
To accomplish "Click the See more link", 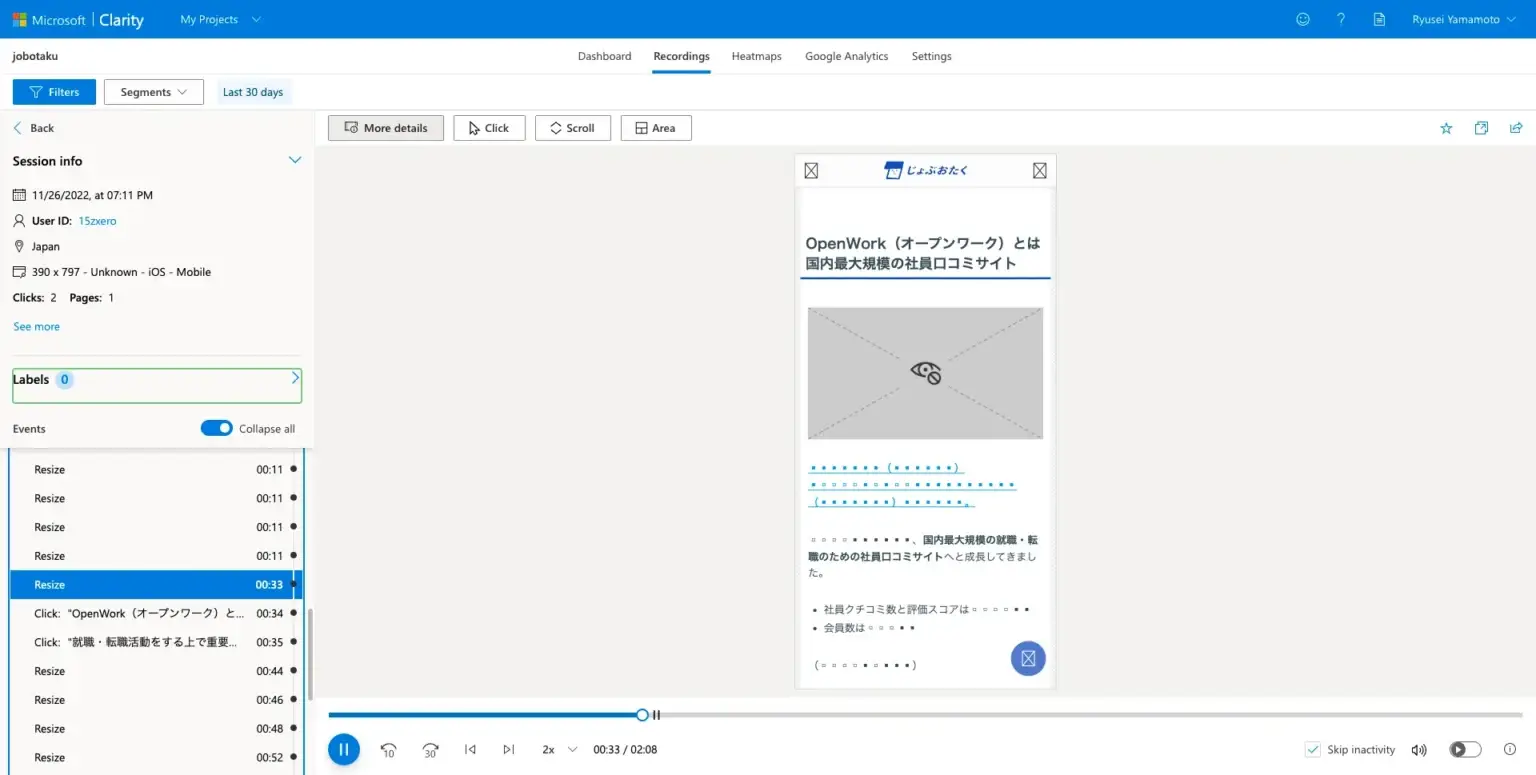I will (x=36, y=326).
